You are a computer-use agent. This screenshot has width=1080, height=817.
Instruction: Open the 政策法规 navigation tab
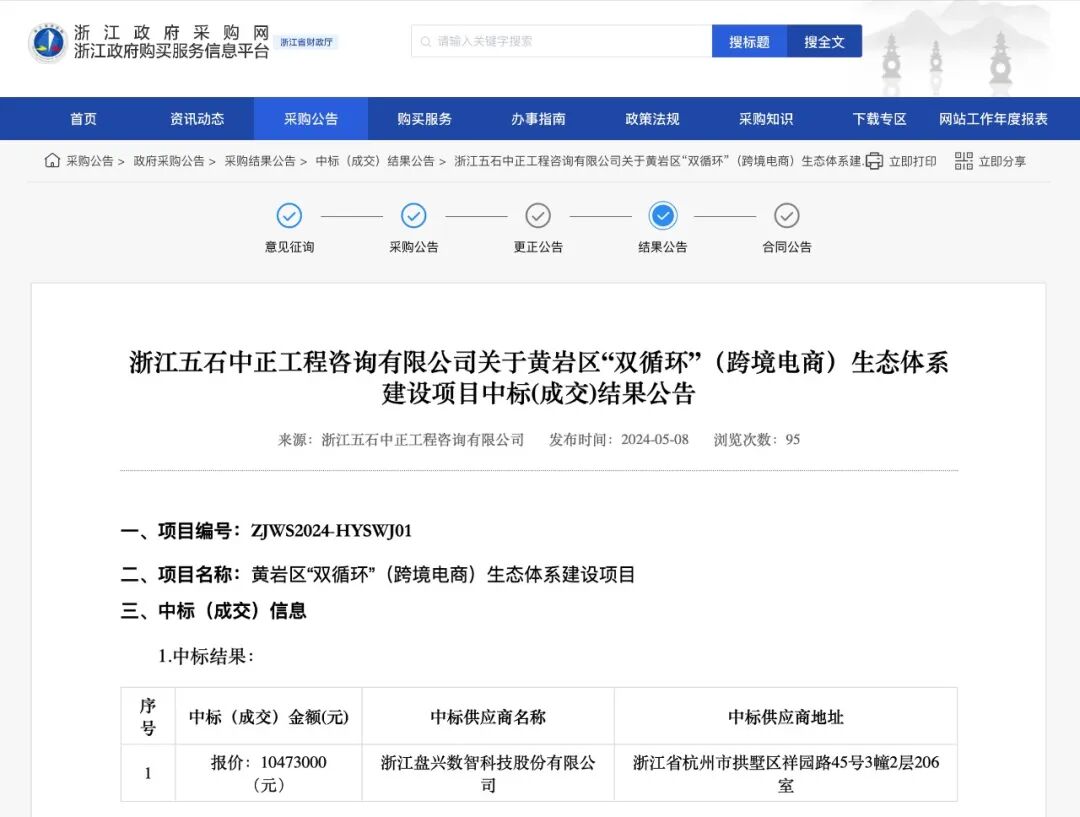point(652,118)
